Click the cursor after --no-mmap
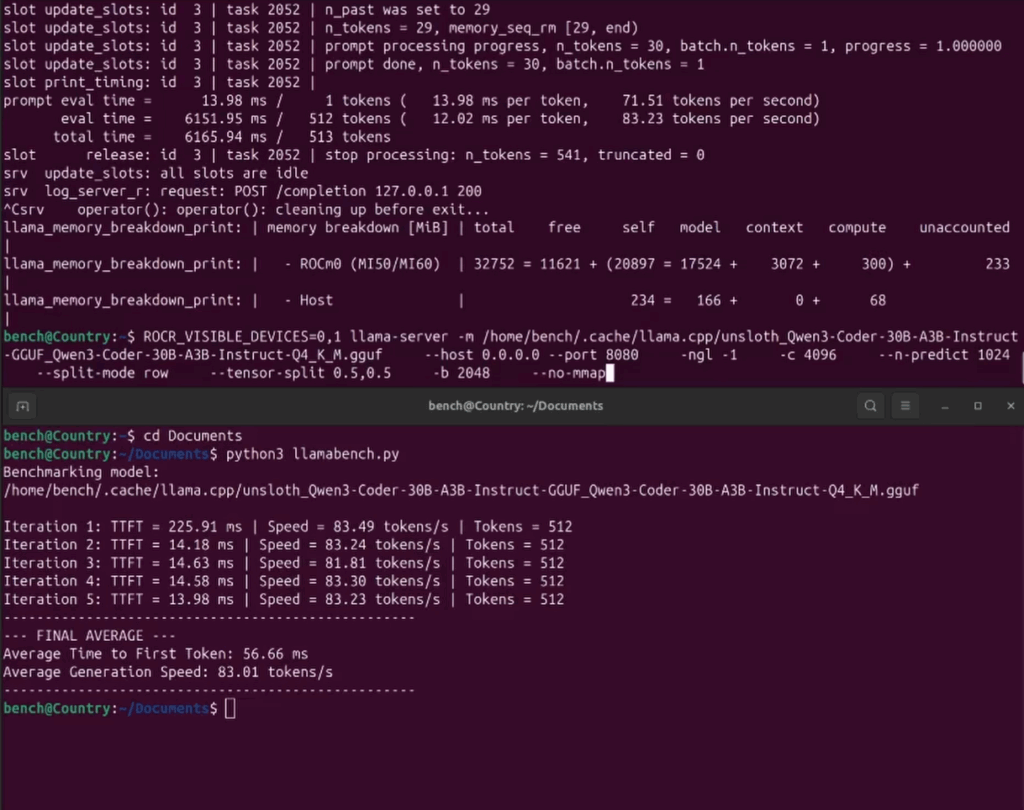The image size is (1024, 810). [x=609, y=373]
